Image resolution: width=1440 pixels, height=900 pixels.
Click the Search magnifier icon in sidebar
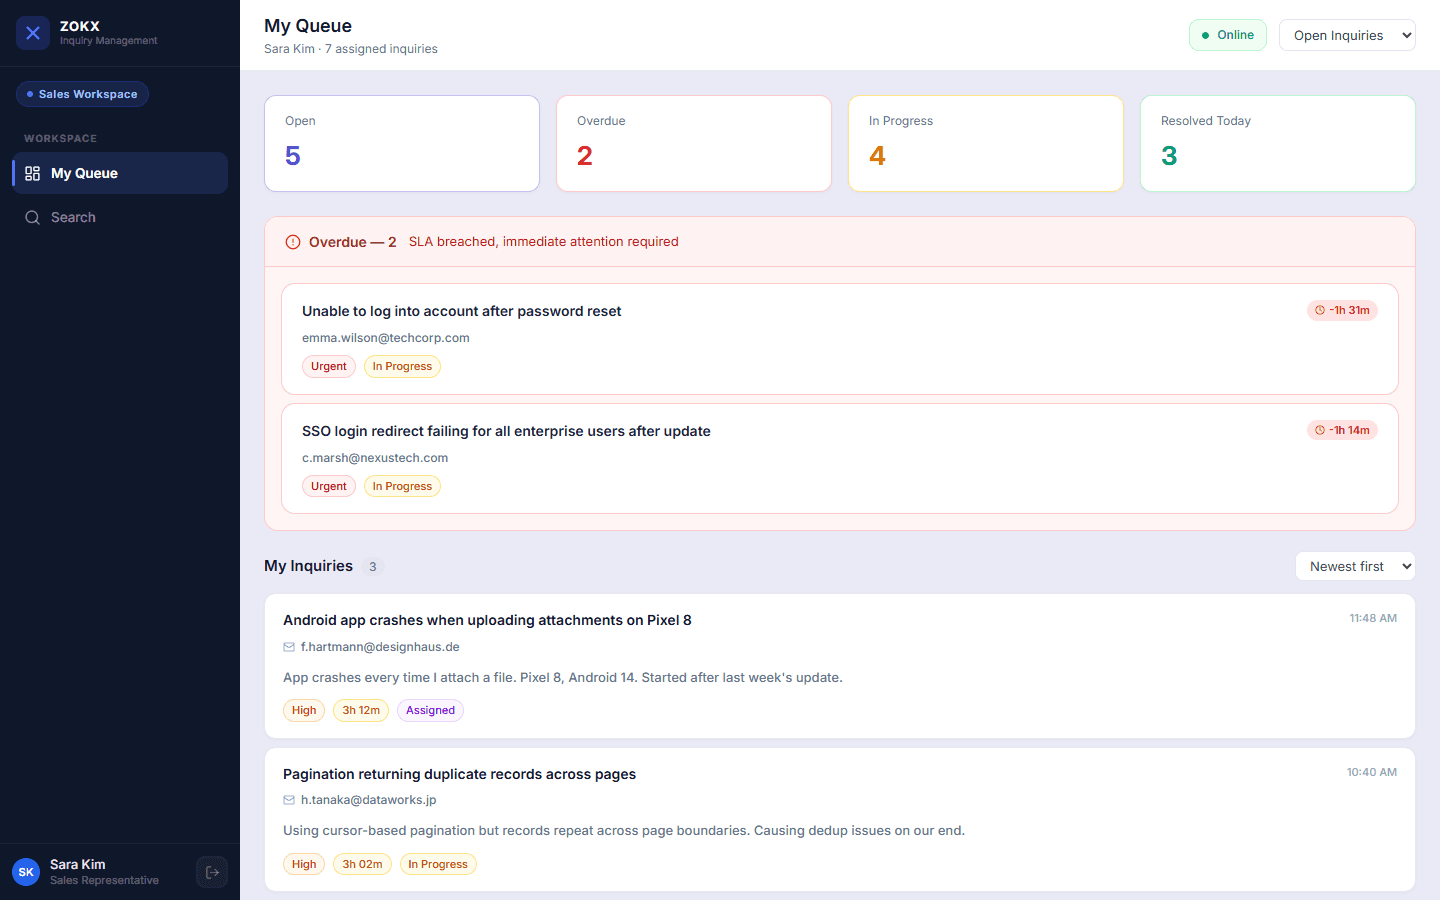(x=33, y=217)
